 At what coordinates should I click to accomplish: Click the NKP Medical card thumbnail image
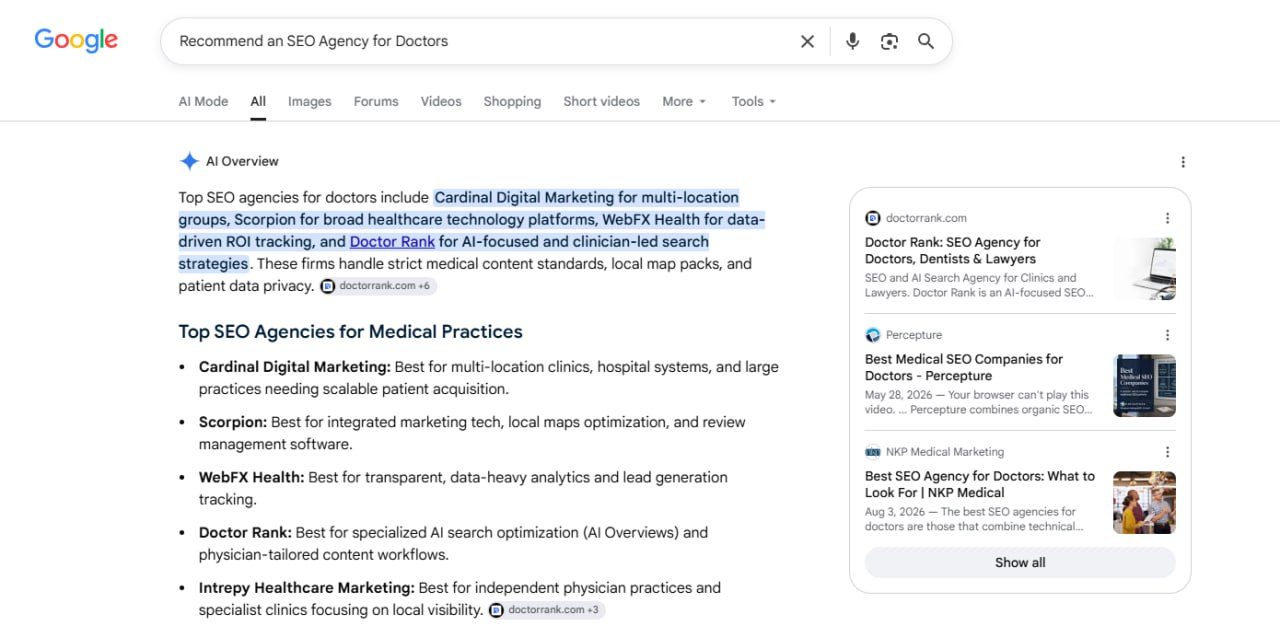coord(1145,502)
